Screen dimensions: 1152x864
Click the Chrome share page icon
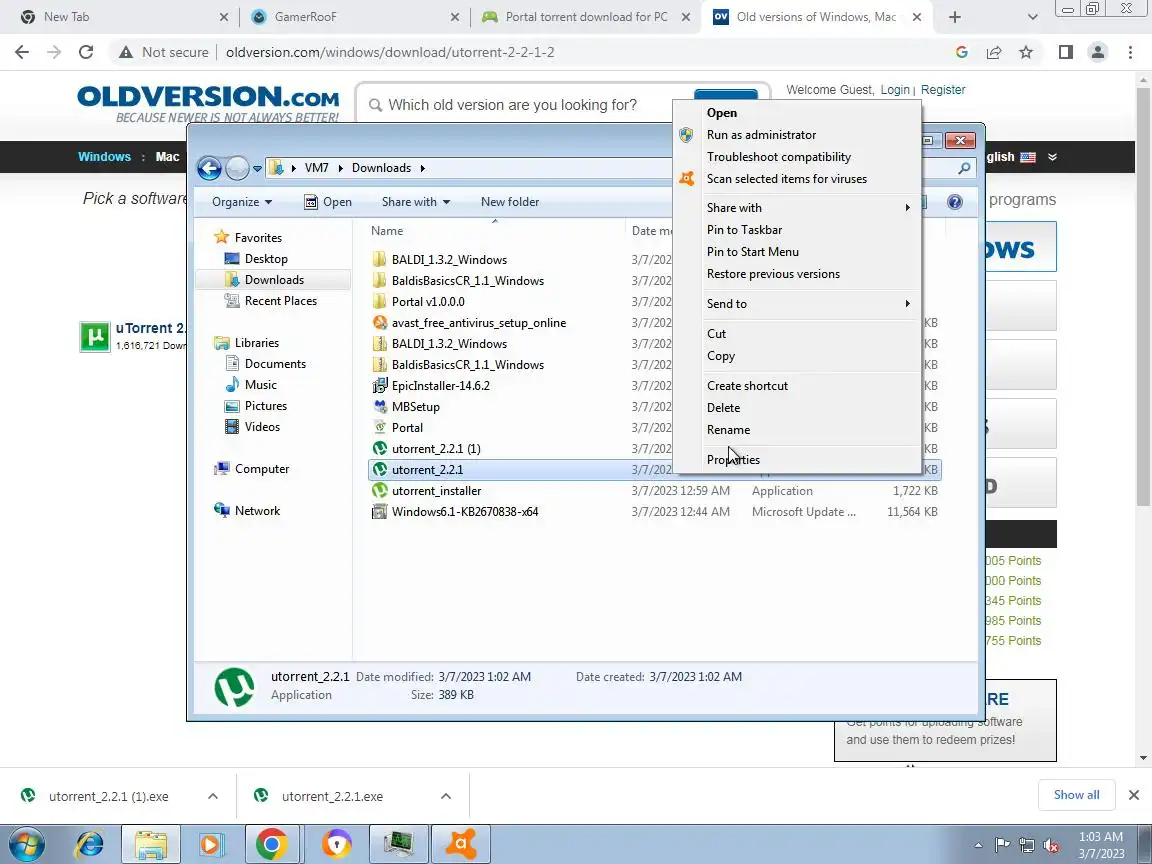point(994,52)
